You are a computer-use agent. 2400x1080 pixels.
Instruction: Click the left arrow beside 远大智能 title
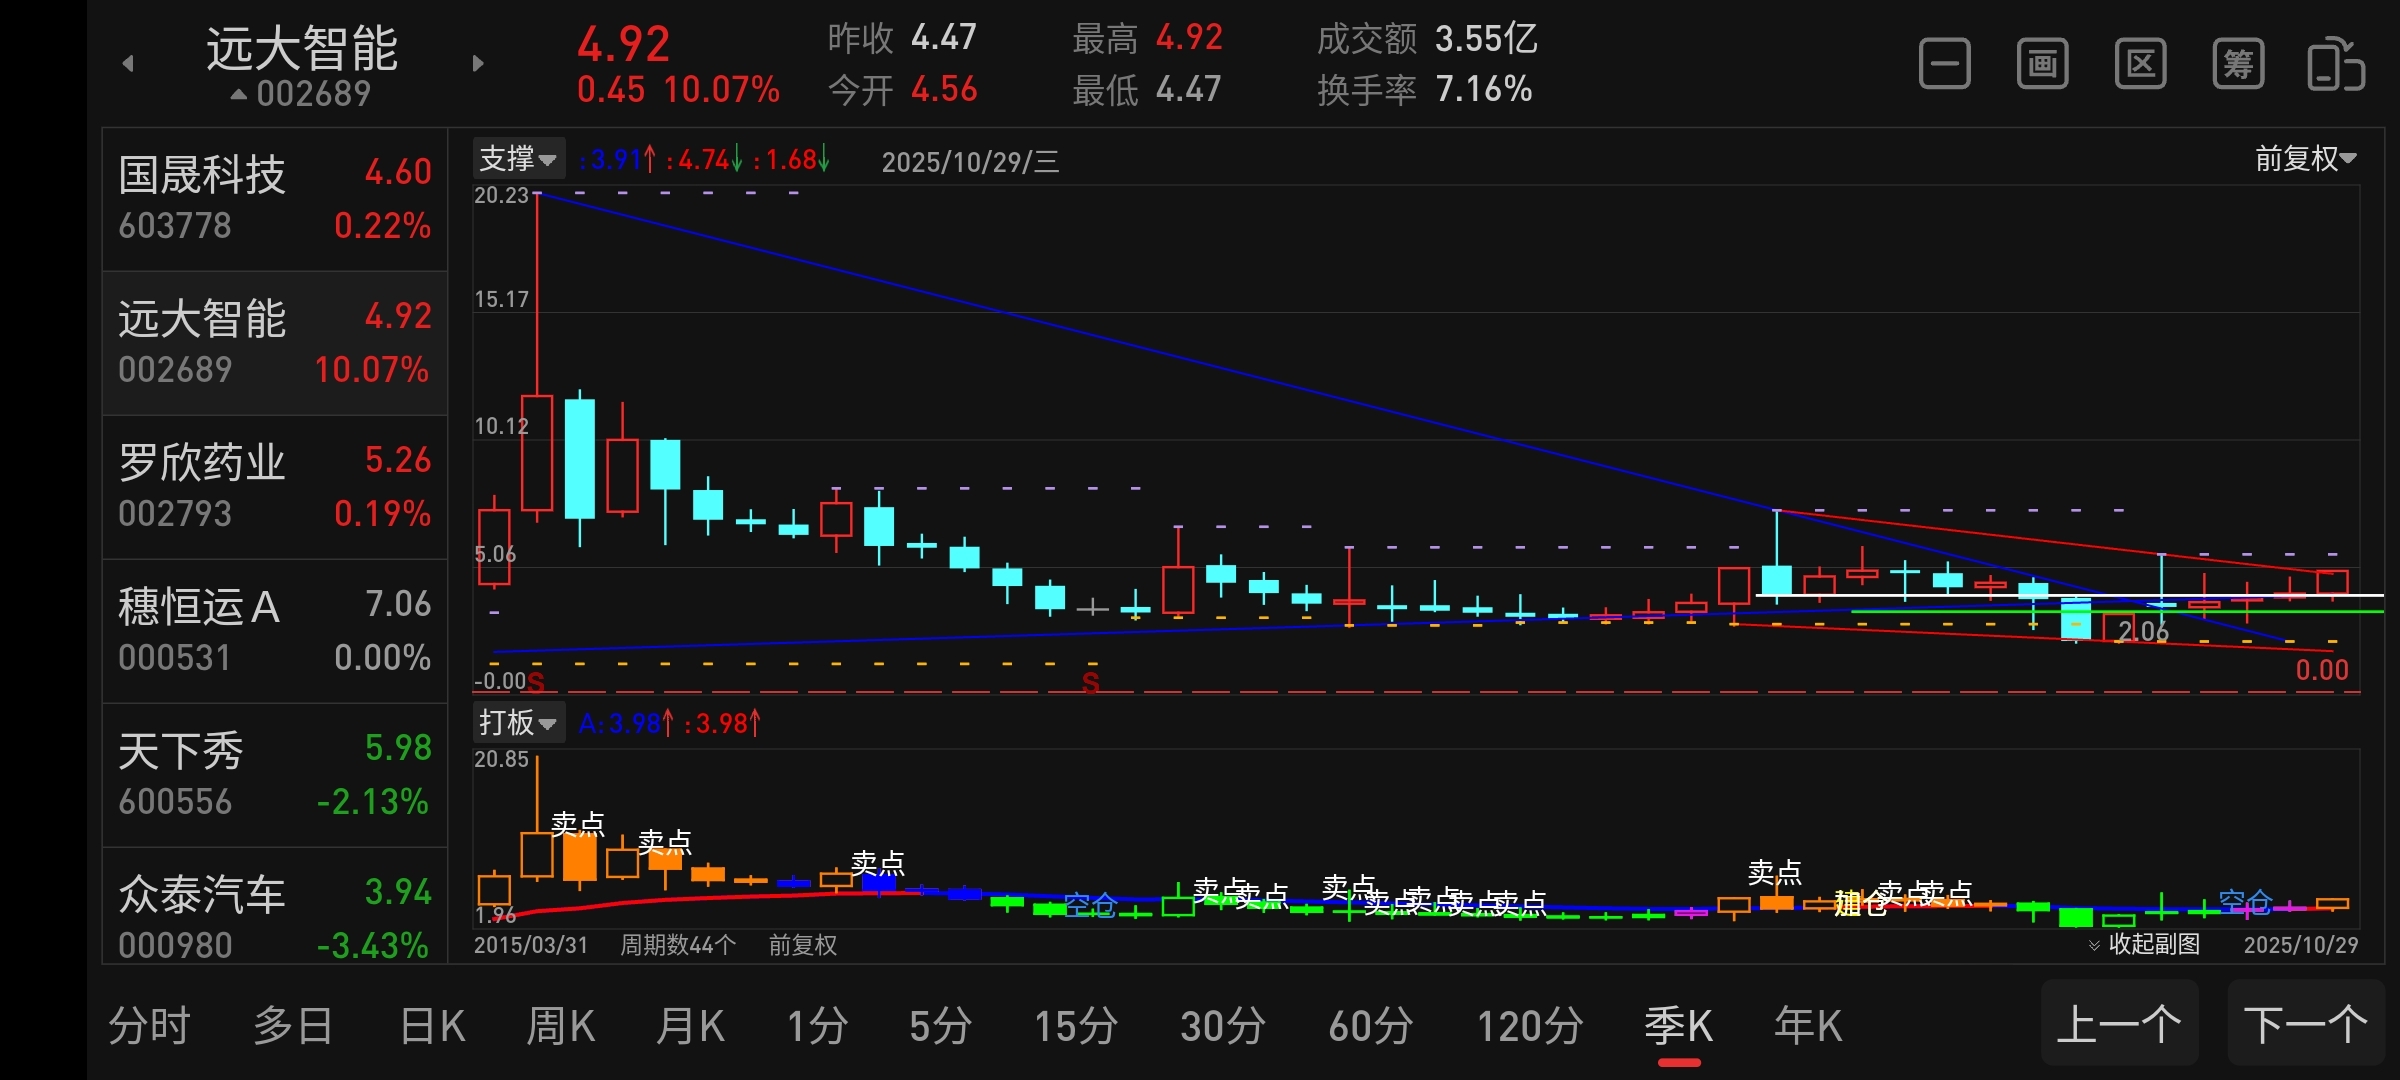pyautogui.click(x=128, y=64)
